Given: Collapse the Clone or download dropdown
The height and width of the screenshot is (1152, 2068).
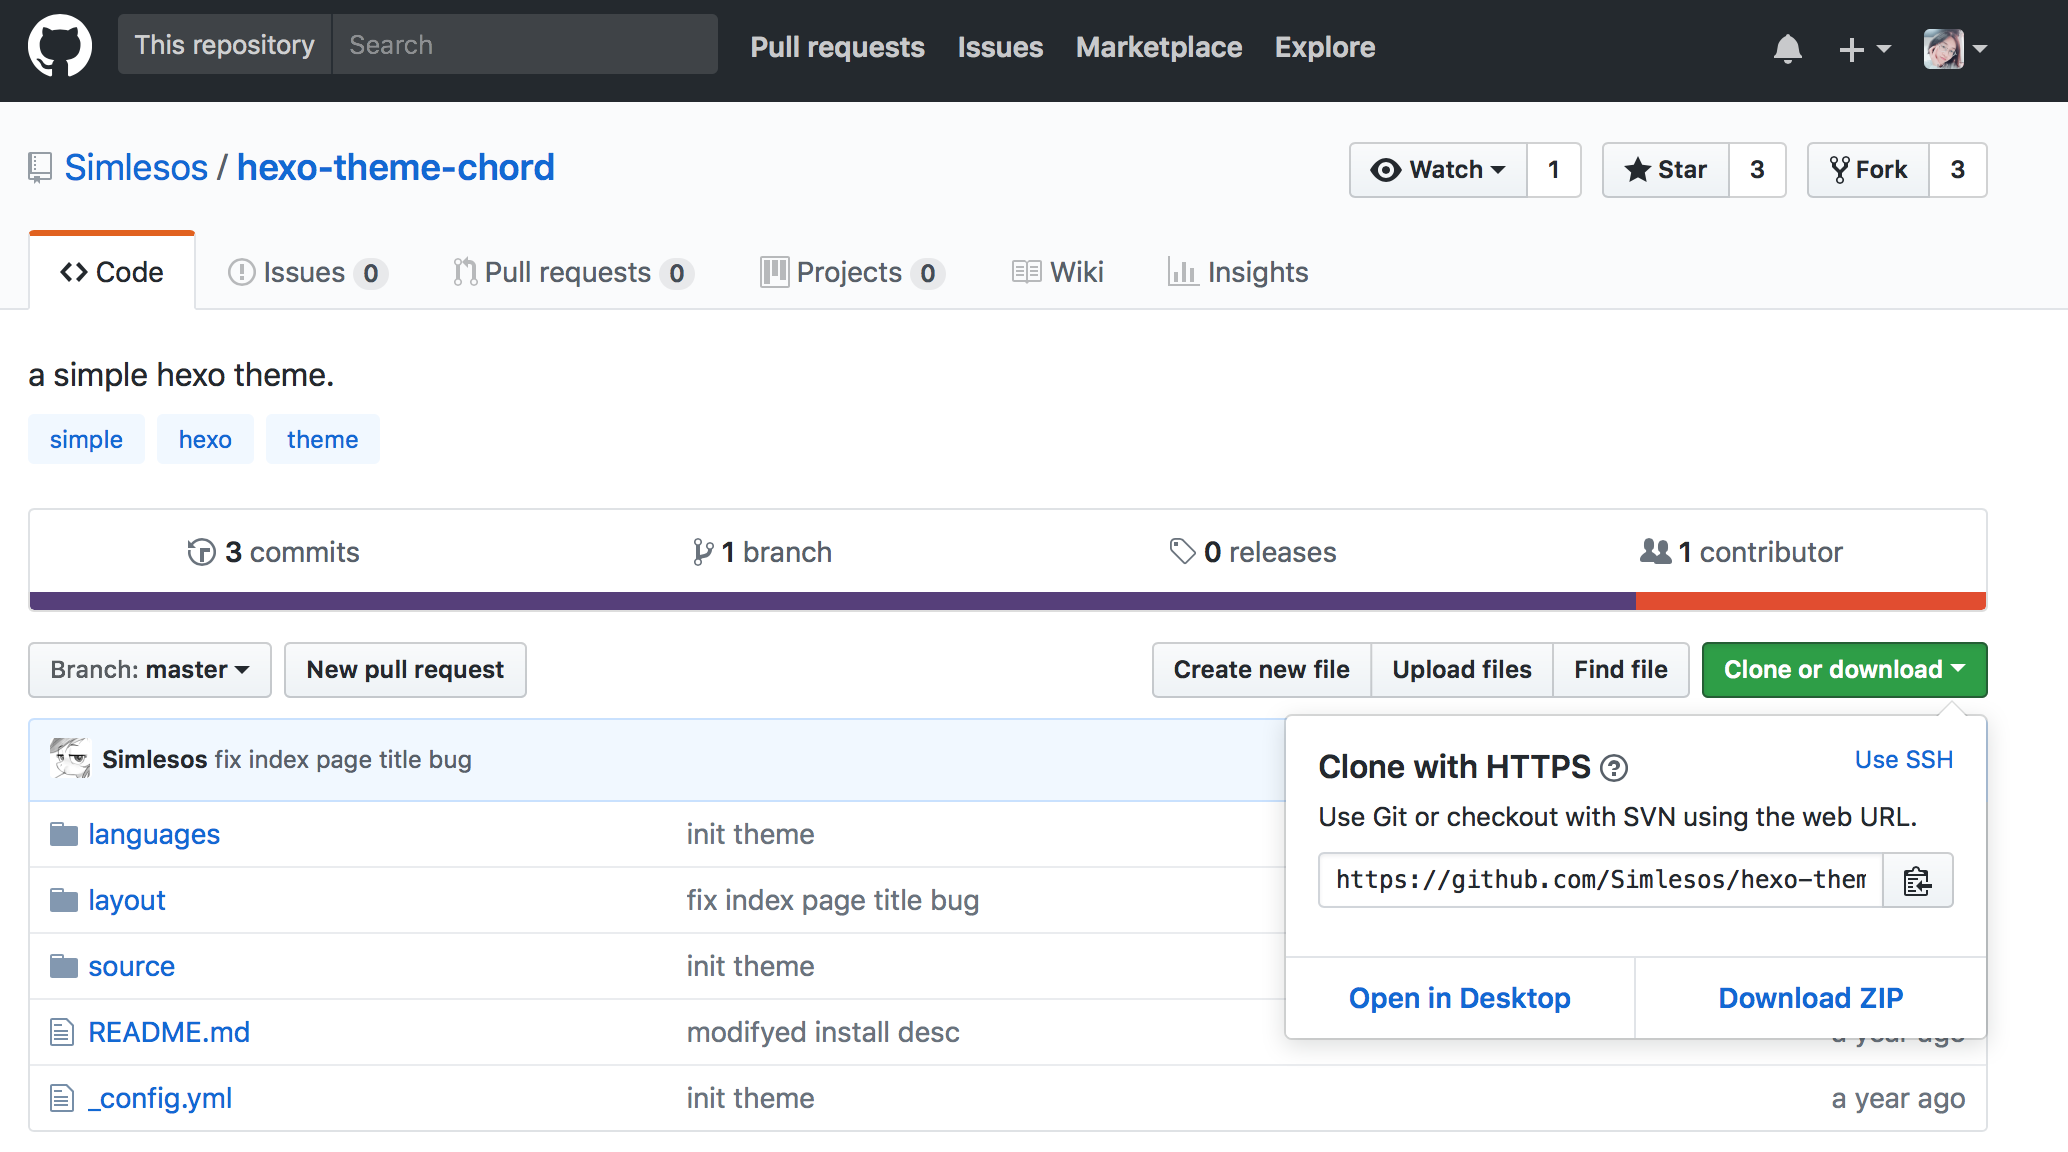Looking at the screenshot, I should point(1845,670).
